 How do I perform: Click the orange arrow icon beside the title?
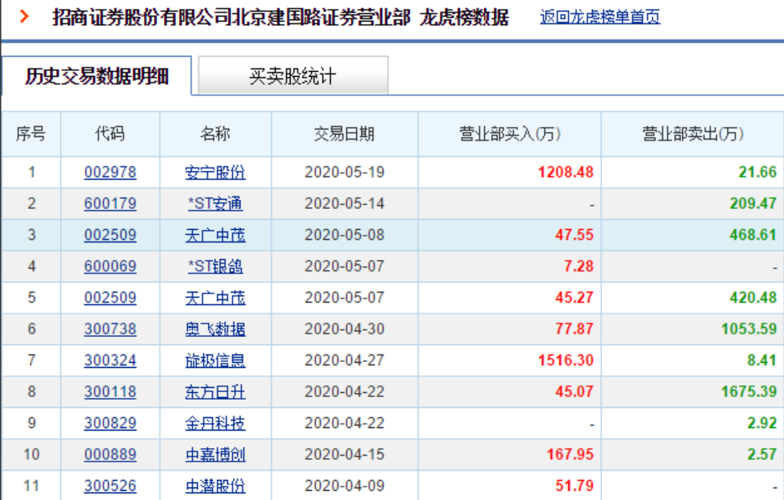(x=24, y=17)
